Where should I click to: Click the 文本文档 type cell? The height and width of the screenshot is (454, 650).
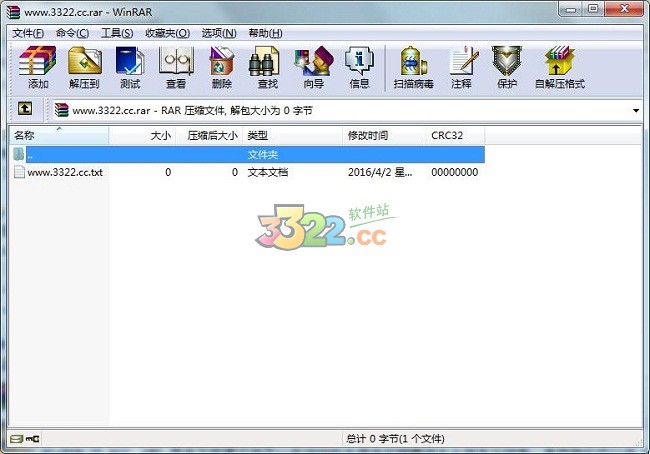pyautogui.click(x=268, y=172)
